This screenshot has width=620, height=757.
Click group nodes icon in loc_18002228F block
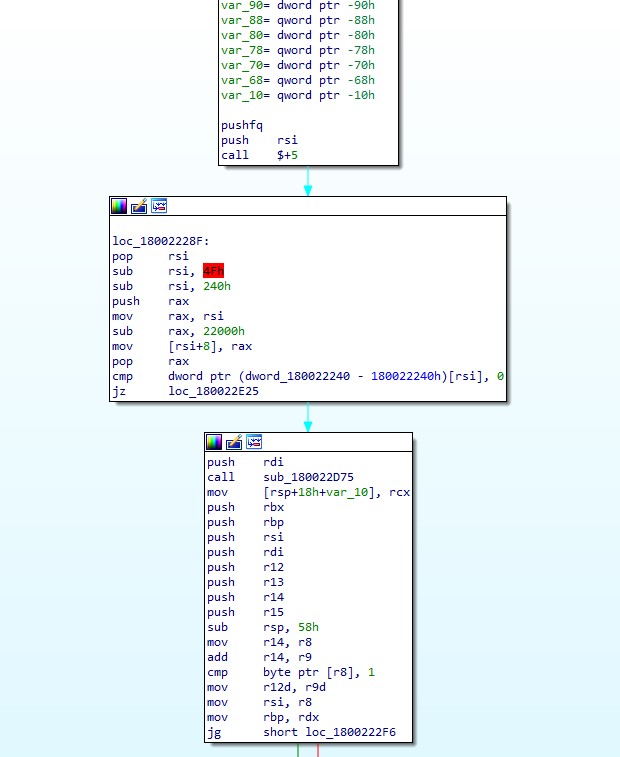tap(159, 206)
